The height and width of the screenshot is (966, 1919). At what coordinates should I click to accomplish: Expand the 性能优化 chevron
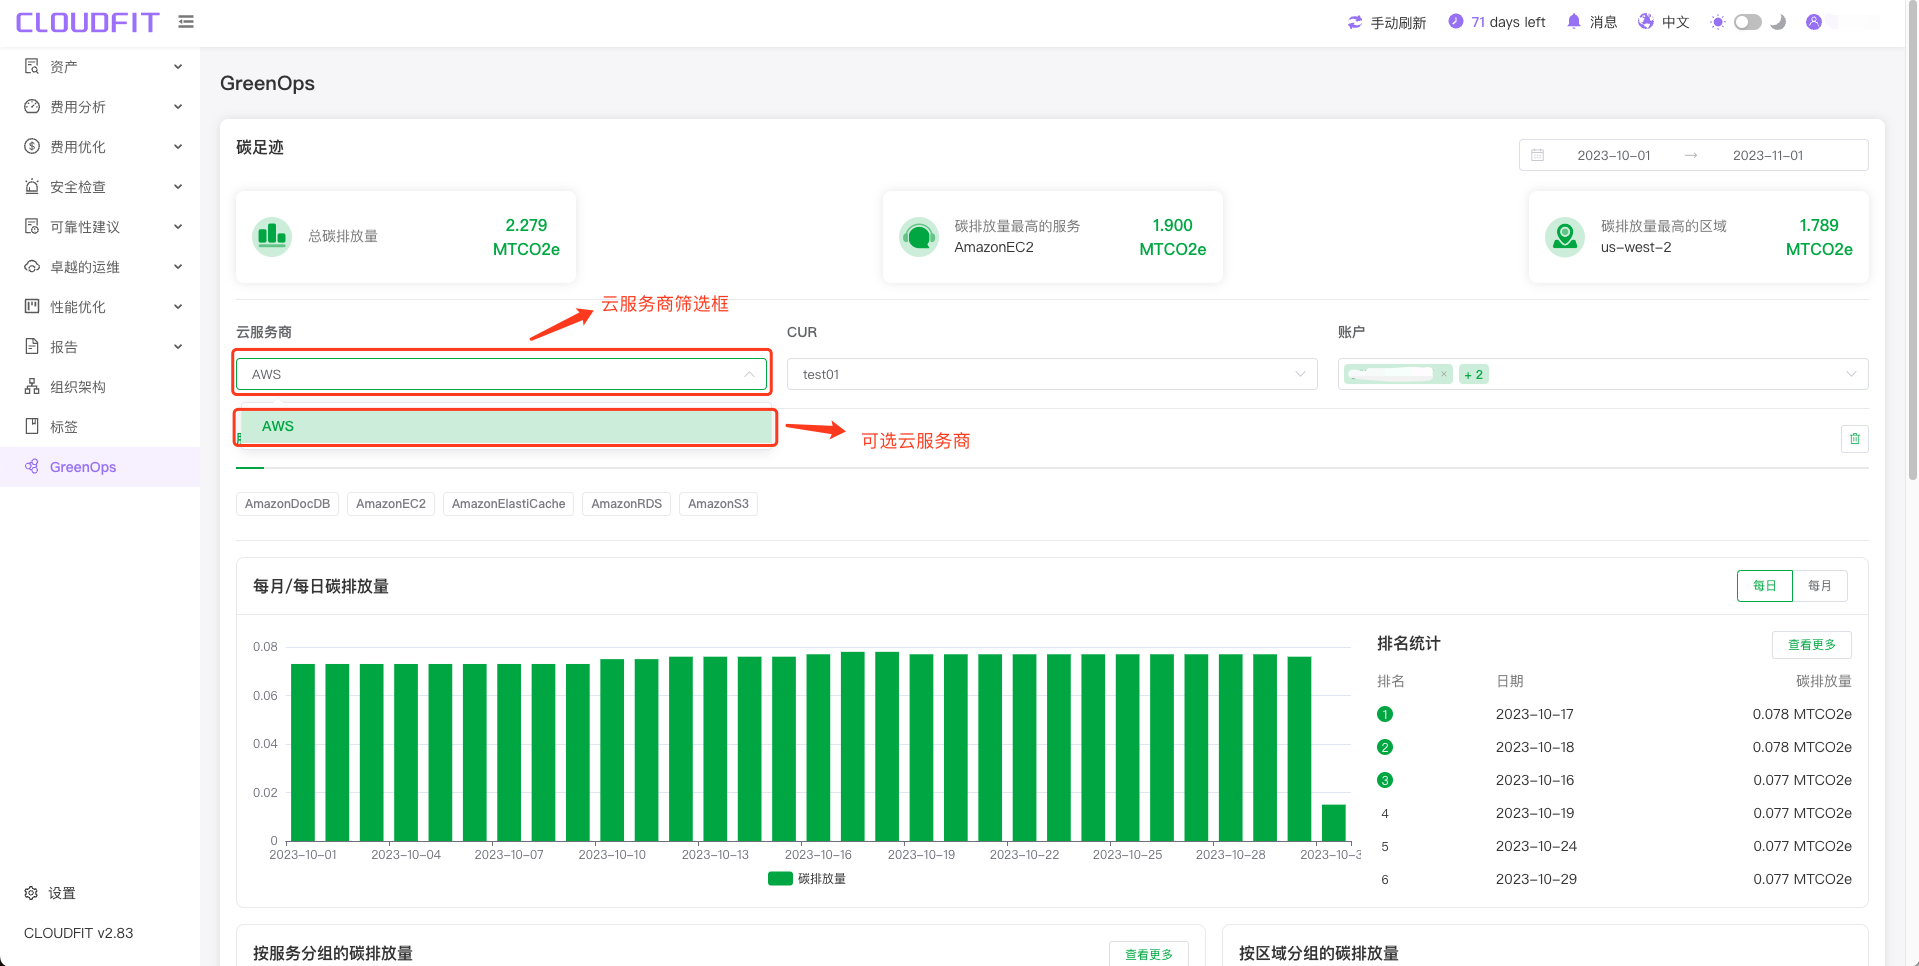coord(178,307)
